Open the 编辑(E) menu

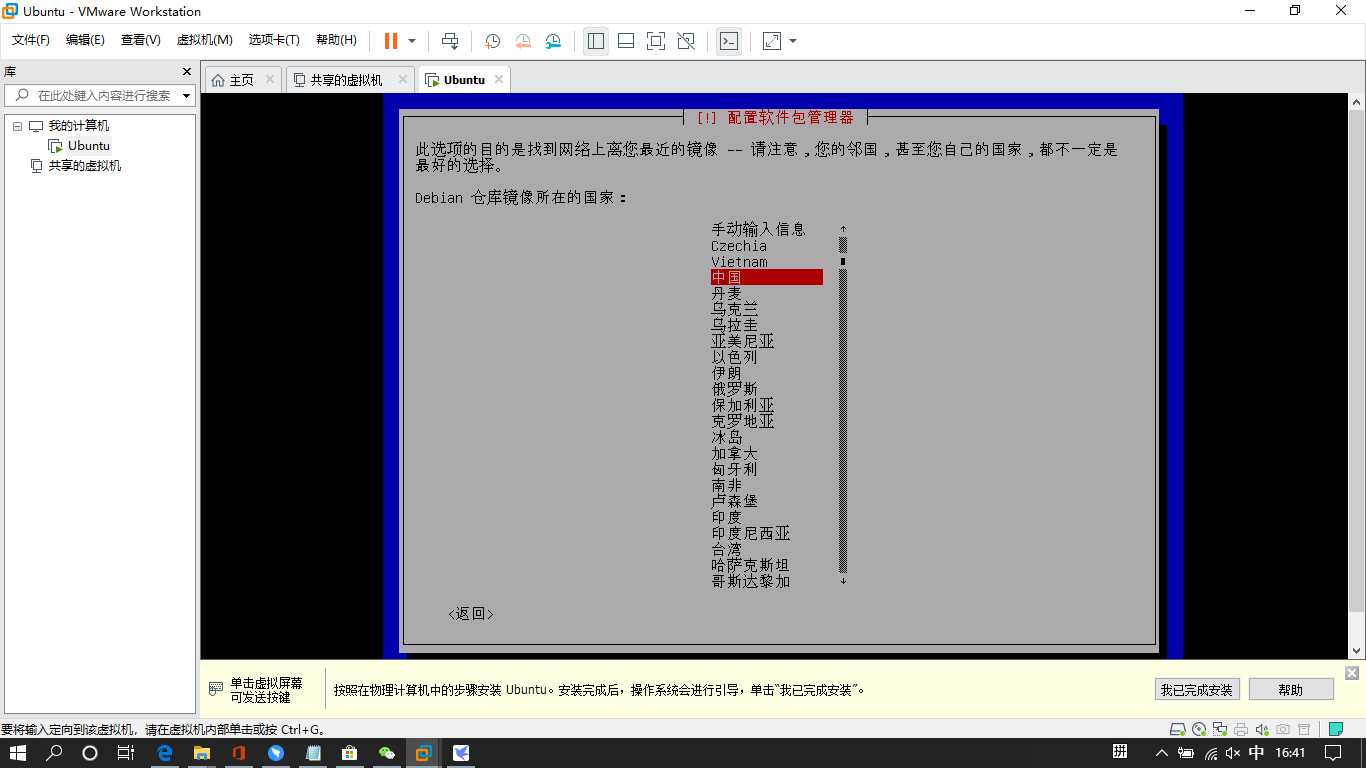[x=85, y=40]
